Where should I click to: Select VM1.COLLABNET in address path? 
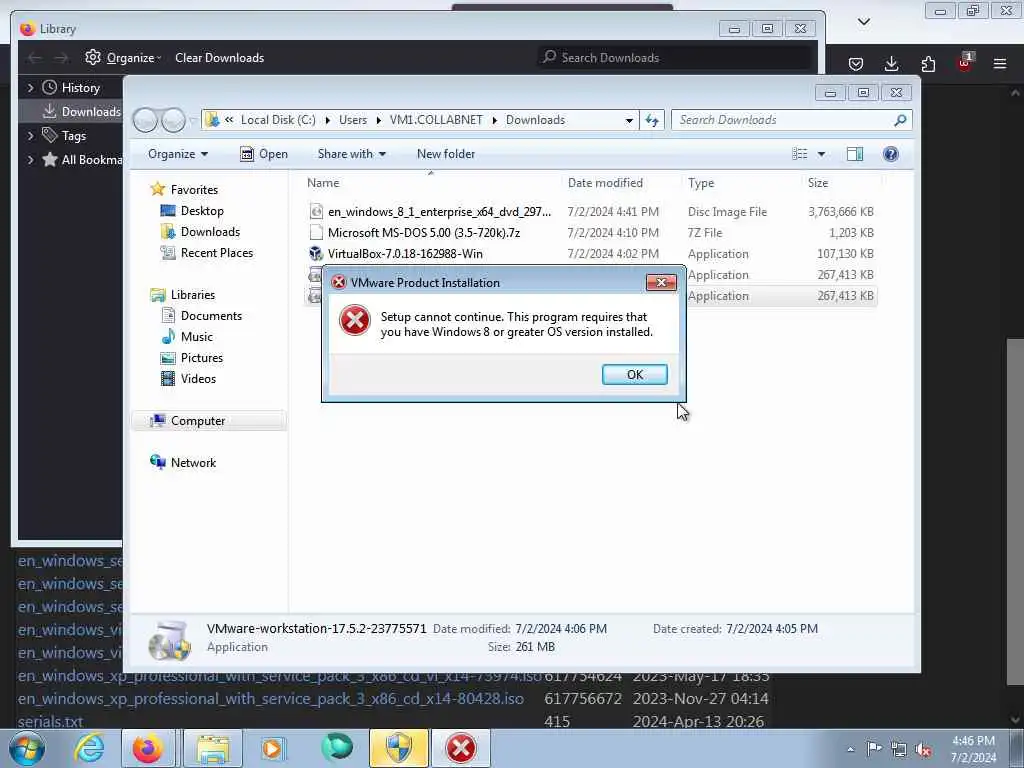436,120
